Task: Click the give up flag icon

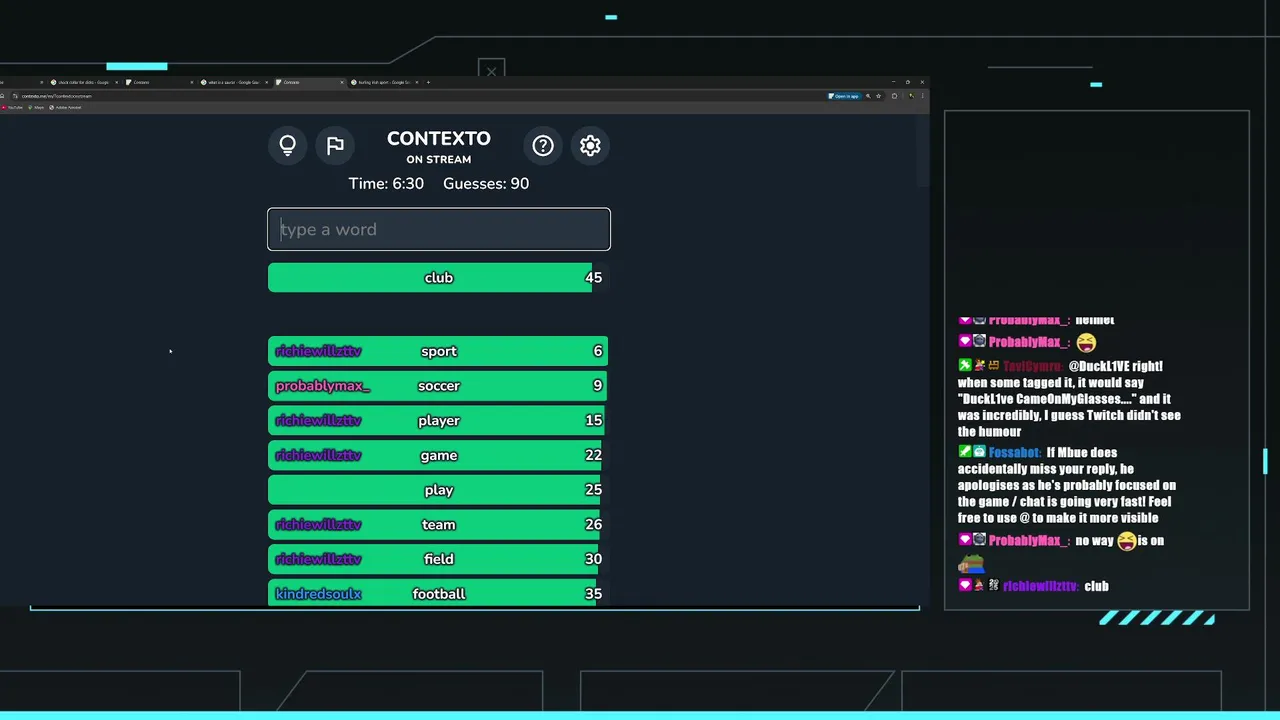Action: pos(335,145)
